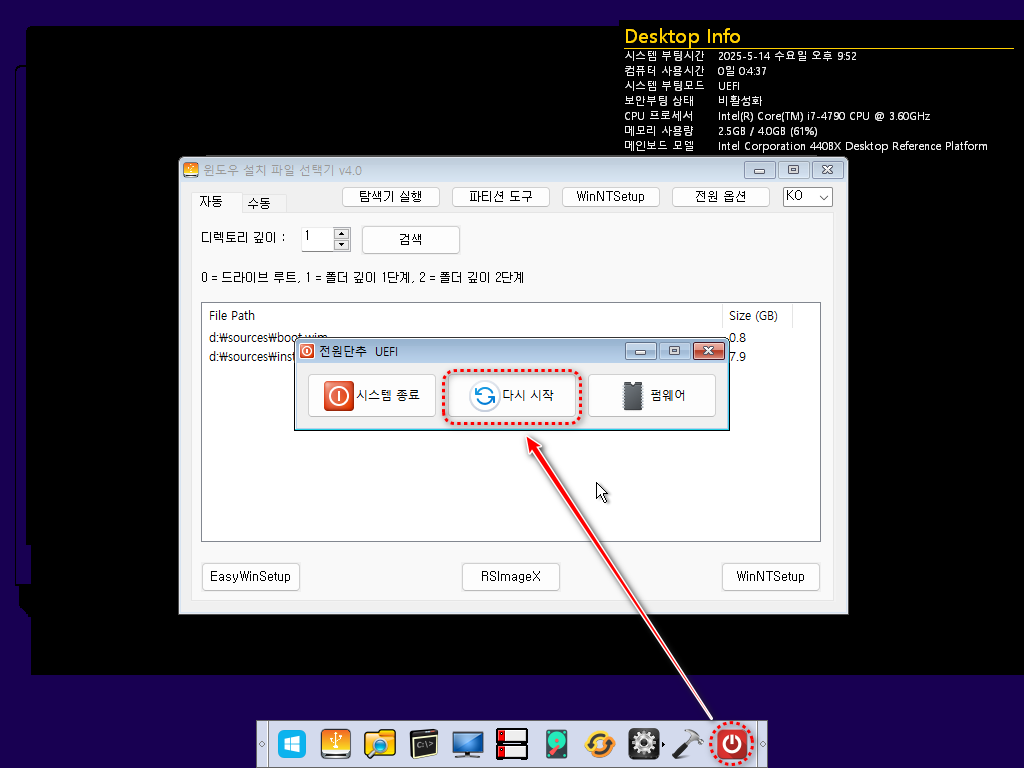This screenshot has width=1024, height=768.
Task: Click the 2.5GB / 4.0GB memory value
Action: (x=767, y=131)
